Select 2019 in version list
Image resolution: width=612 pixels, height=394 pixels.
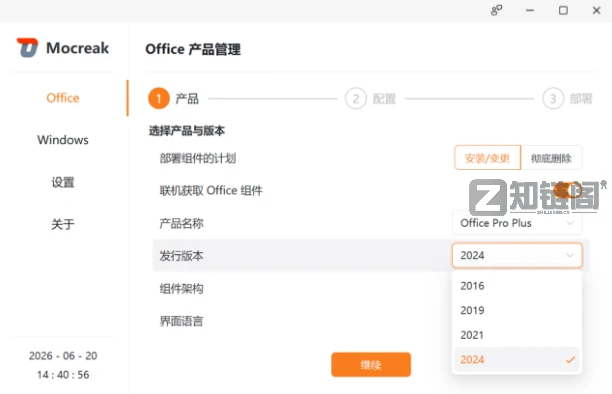(x=517, y=310)
